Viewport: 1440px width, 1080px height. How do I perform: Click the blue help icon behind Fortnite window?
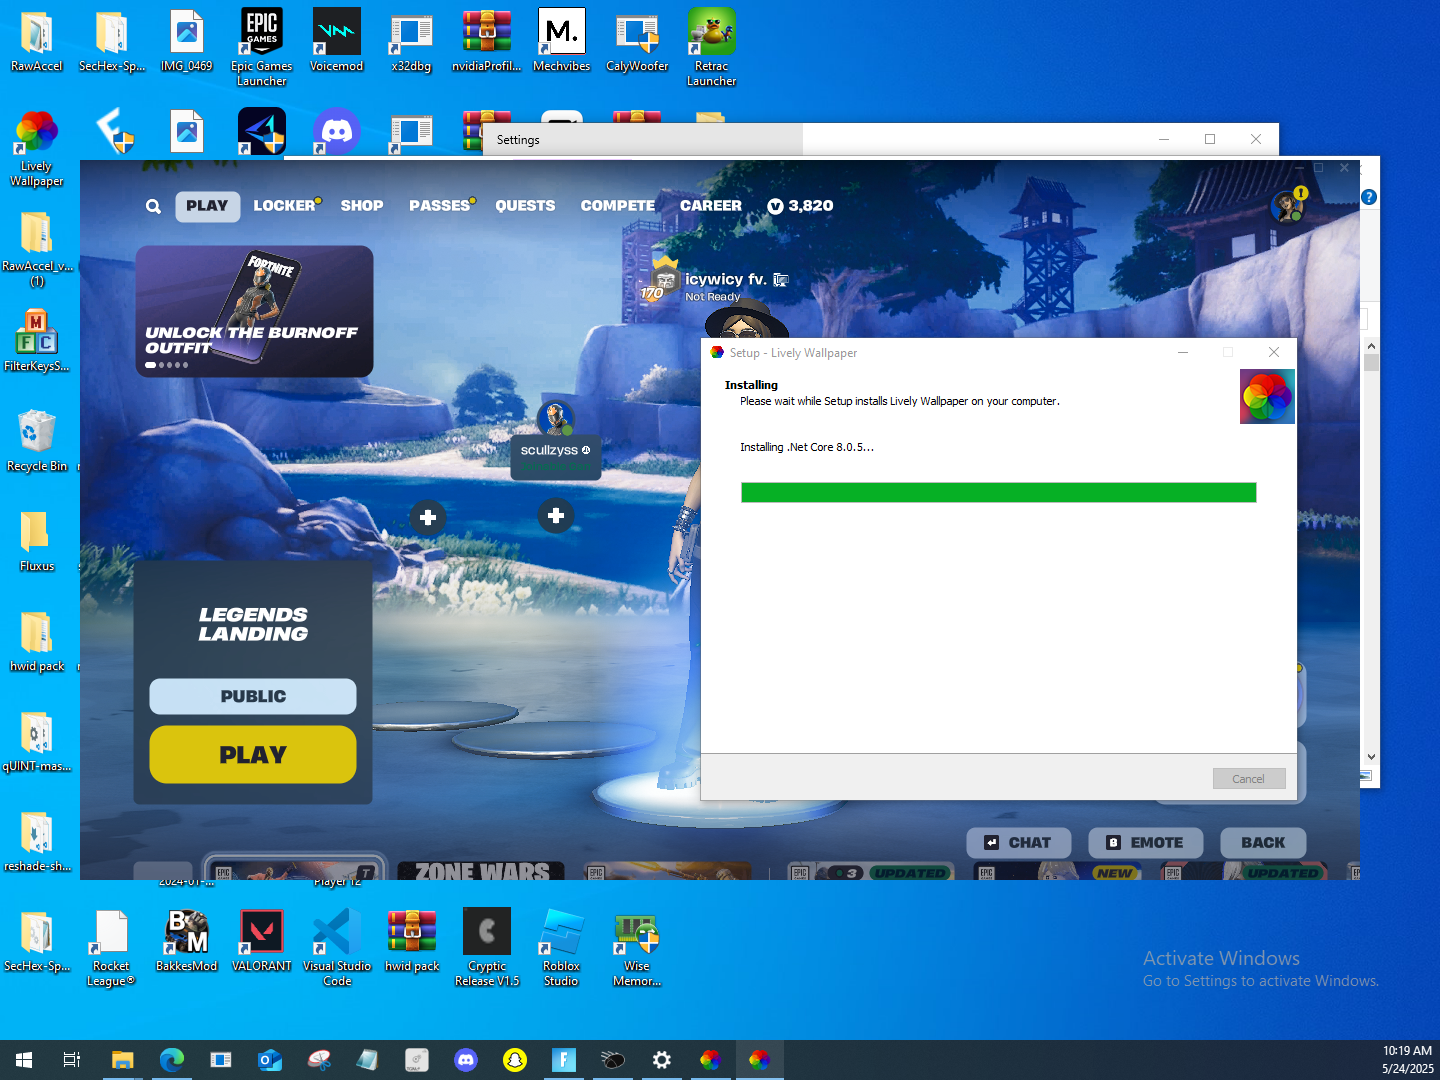tap(1369, 198)
